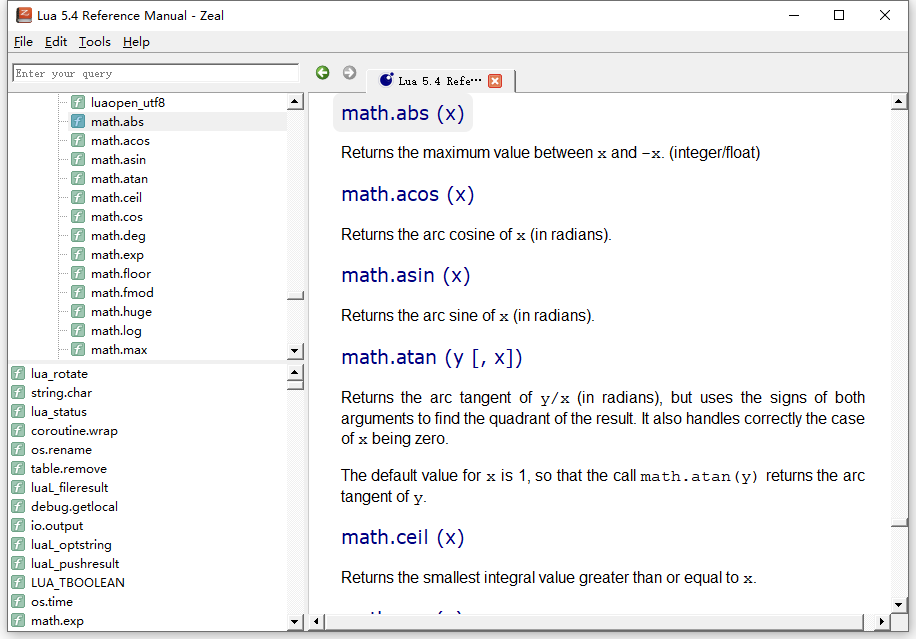
Task: Click the function icon beside math.abs
Action: tap(78, 121)
